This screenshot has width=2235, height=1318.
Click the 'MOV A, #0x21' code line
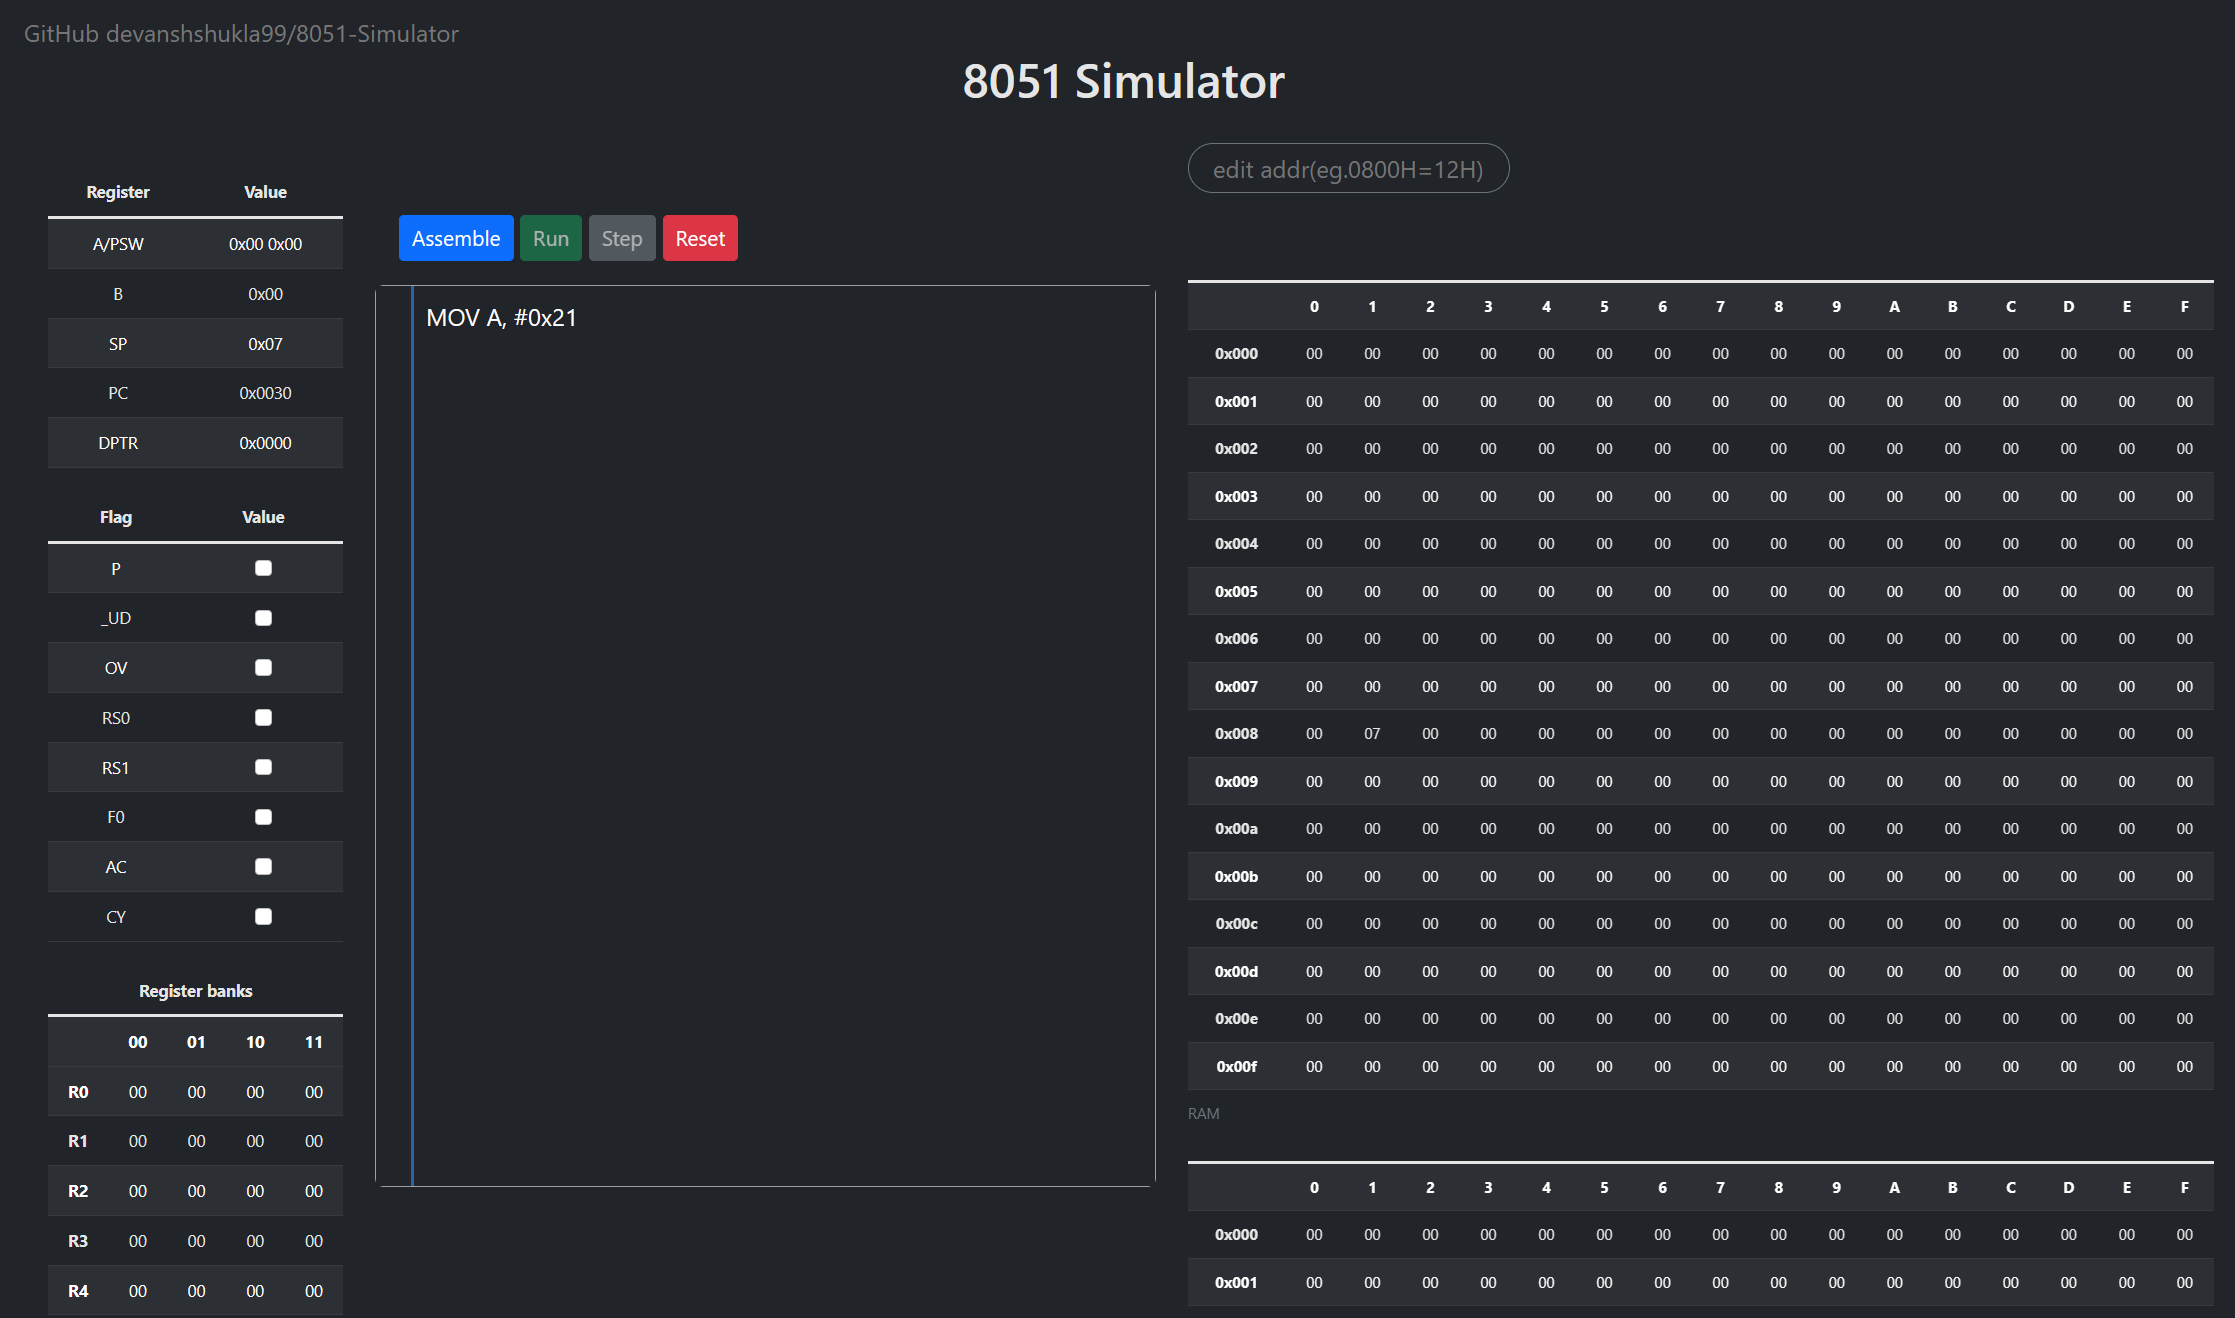(501, 318)
